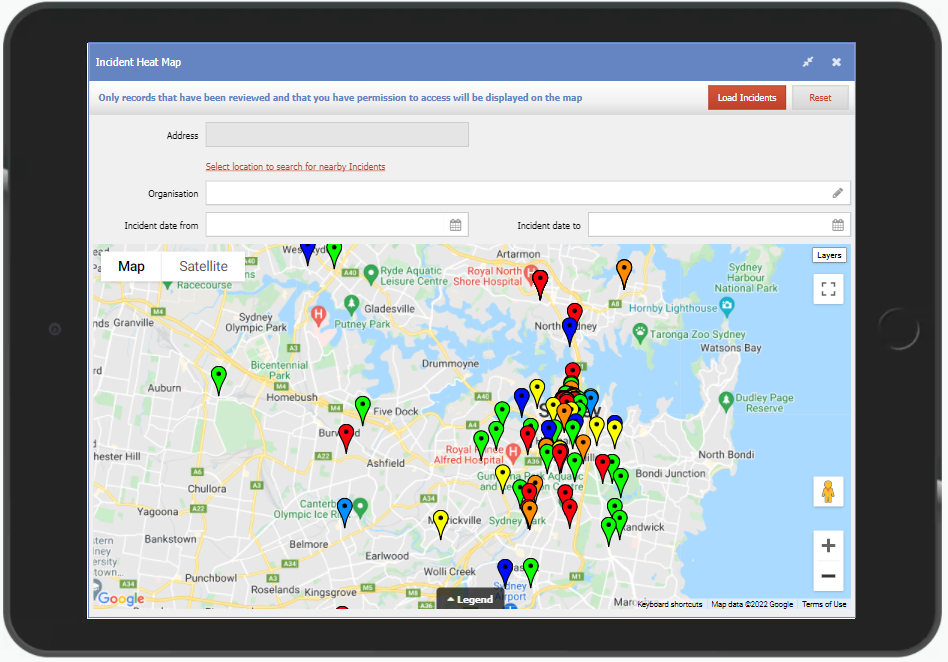948x662 pixels.
Task: Open the "Incident date from" calendar picker
Action: point(455,224)
